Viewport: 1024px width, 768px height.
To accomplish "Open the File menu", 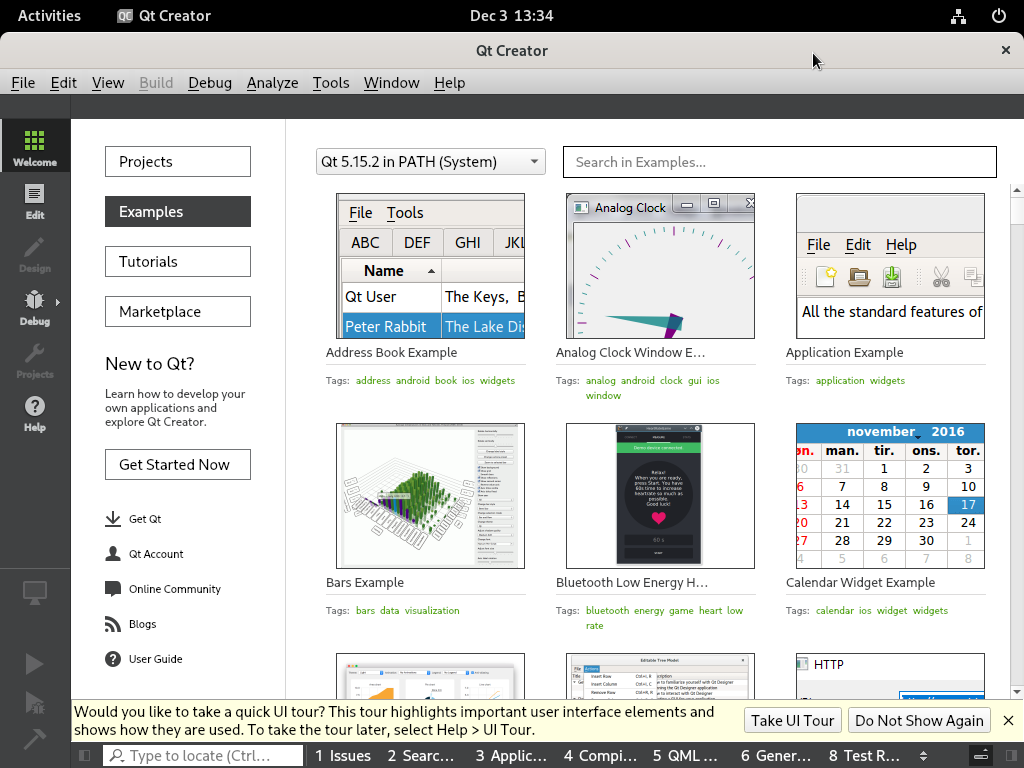I will pyautogui.click(x=23, y=83).
